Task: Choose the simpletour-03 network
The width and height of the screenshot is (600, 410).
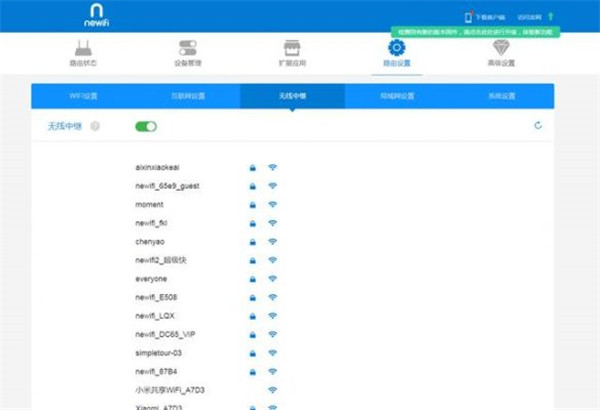Action: pos(160,352)
